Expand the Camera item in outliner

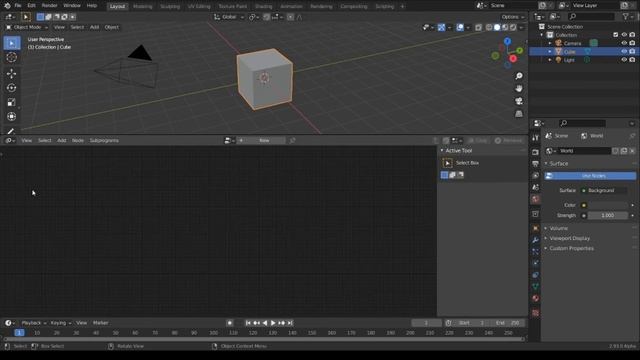coord(550,43)
